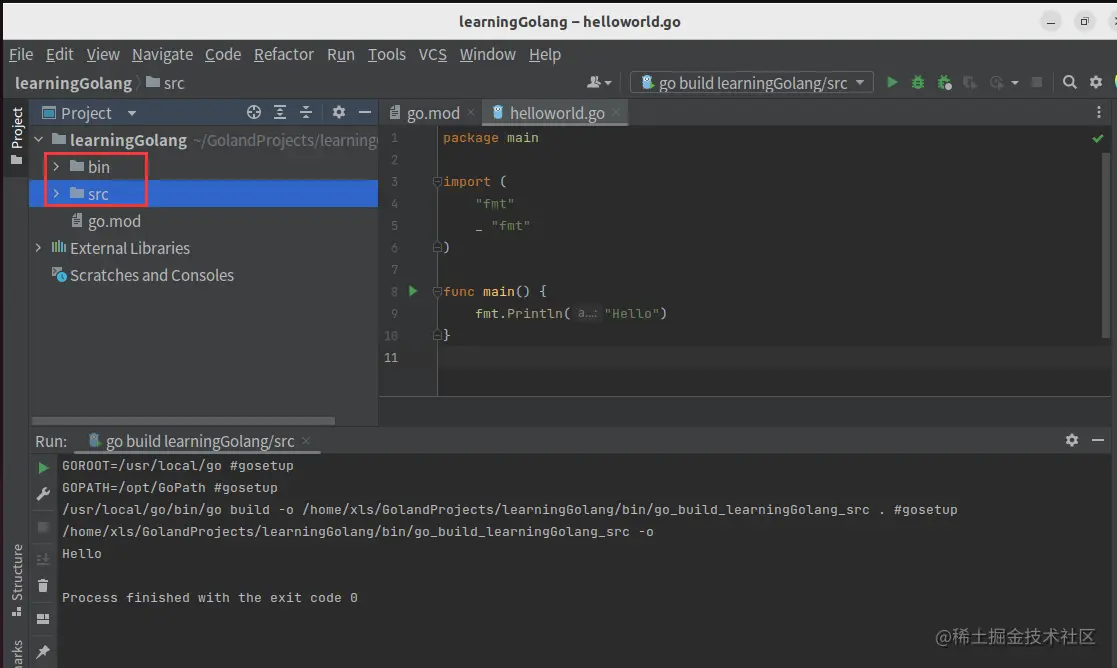Image resolution: width=1117 pixels, height=668 pixels.
Task: Toggle the Project sidebar tool button
Action: (x=16, y=136)
